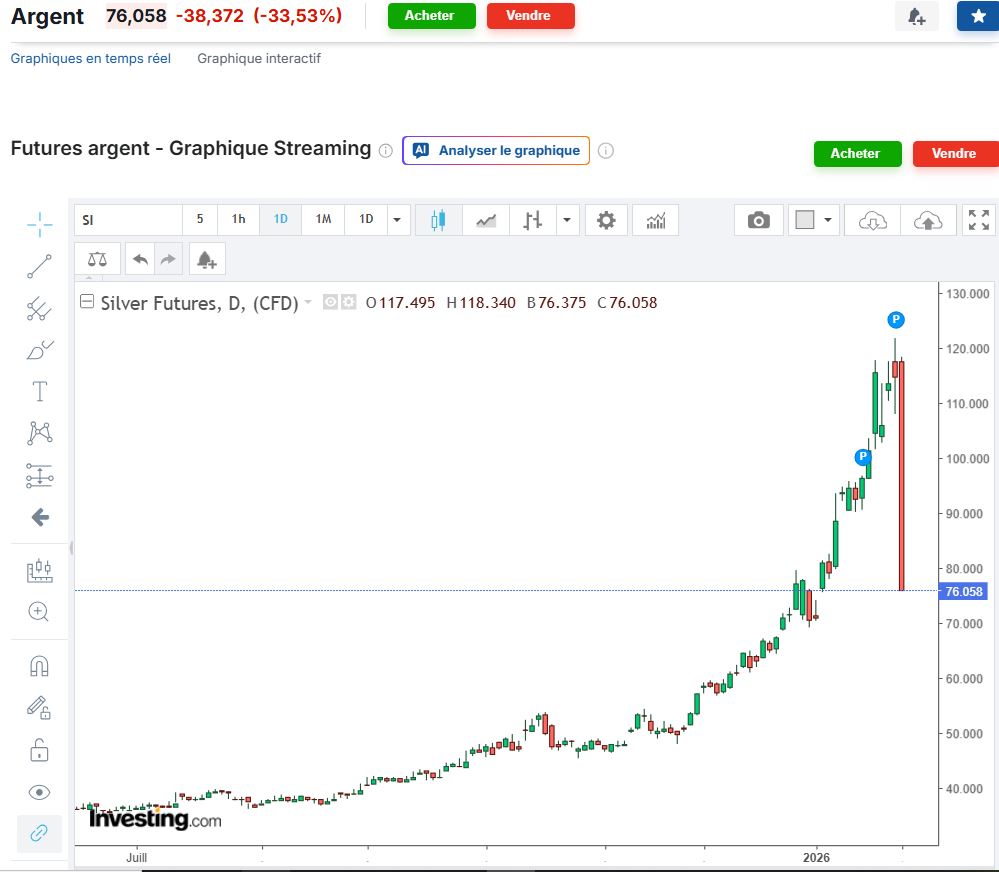Click Acheter button beside chart title
999x872 pixels.
click(858, 154)
